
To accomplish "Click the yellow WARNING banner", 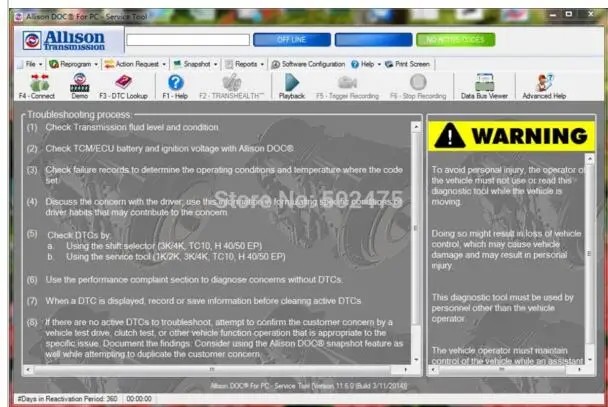I will [511, 136].
